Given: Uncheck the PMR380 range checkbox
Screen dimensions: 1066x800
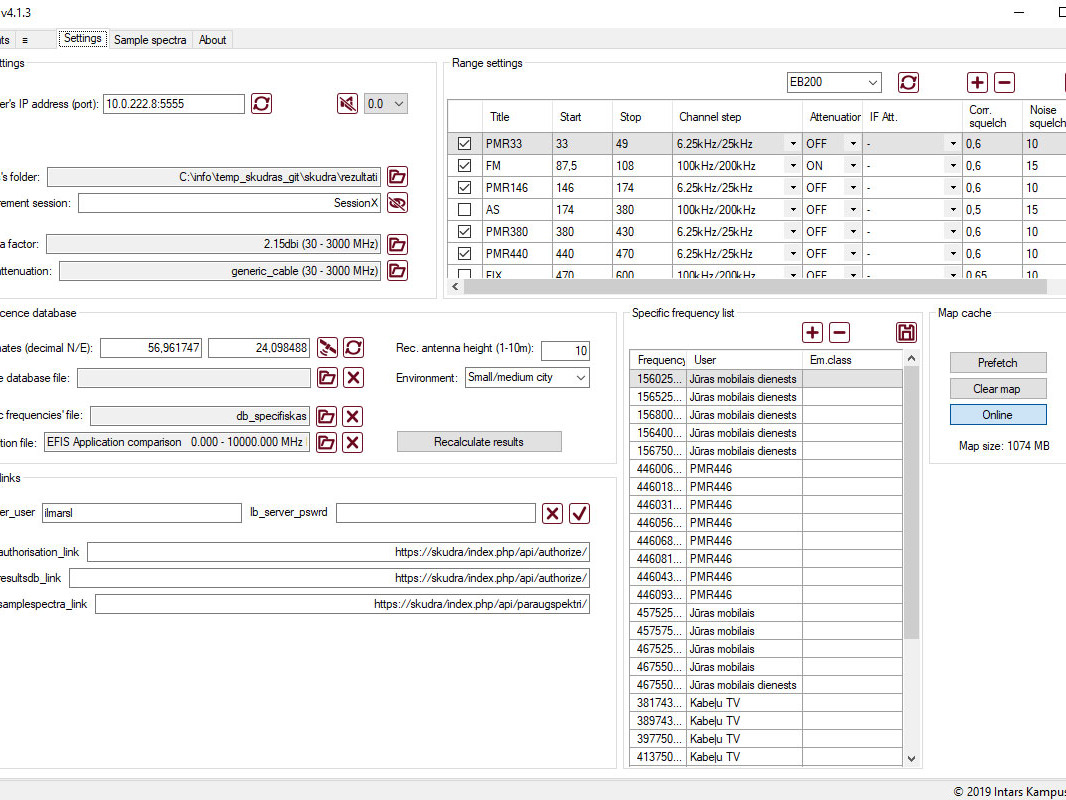Looking at the screenshot, I should coord(464,232).
